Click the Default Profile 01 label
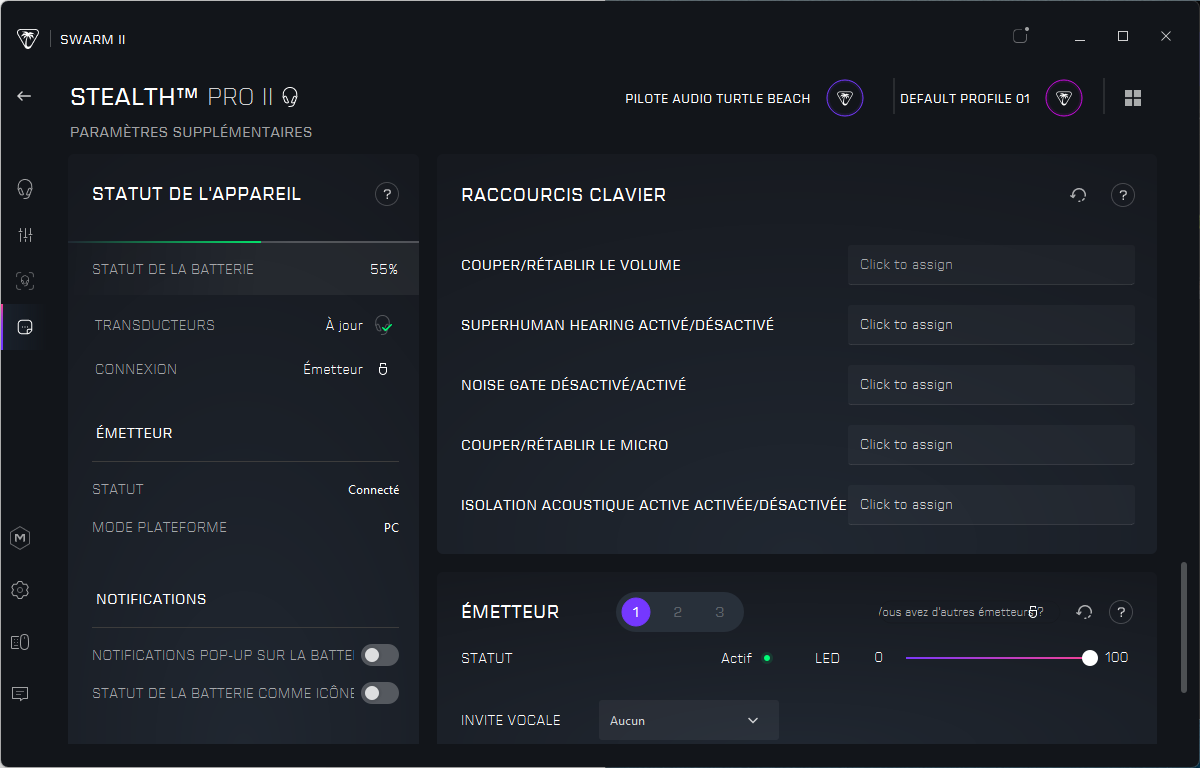The image size is (1200, 768). click(965, 98)
